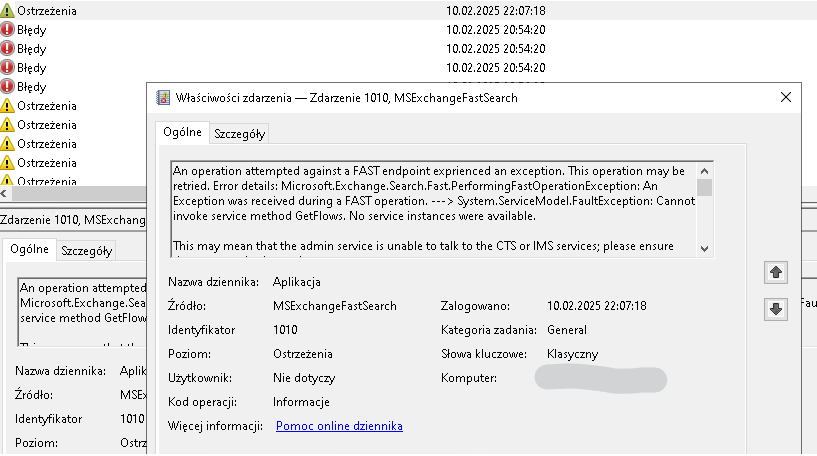Viewport: 817px width, 456px height.
Task: Click the first Ostrzeżenia warning icon below the errors
Action: (8, 105)
